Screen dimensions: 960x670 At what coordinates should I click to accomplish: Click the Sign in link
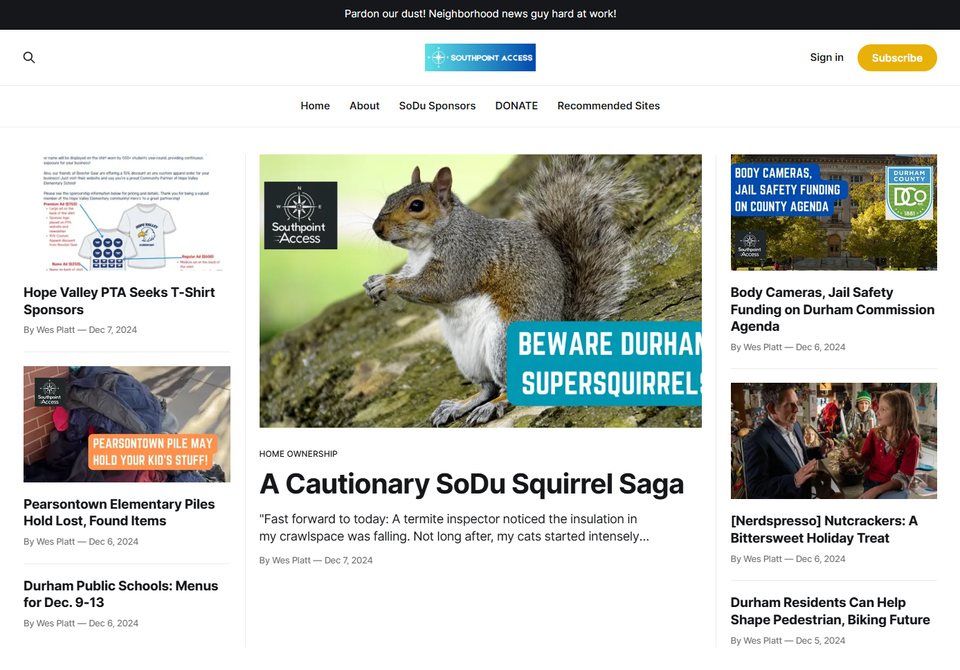tap(827, 58)
